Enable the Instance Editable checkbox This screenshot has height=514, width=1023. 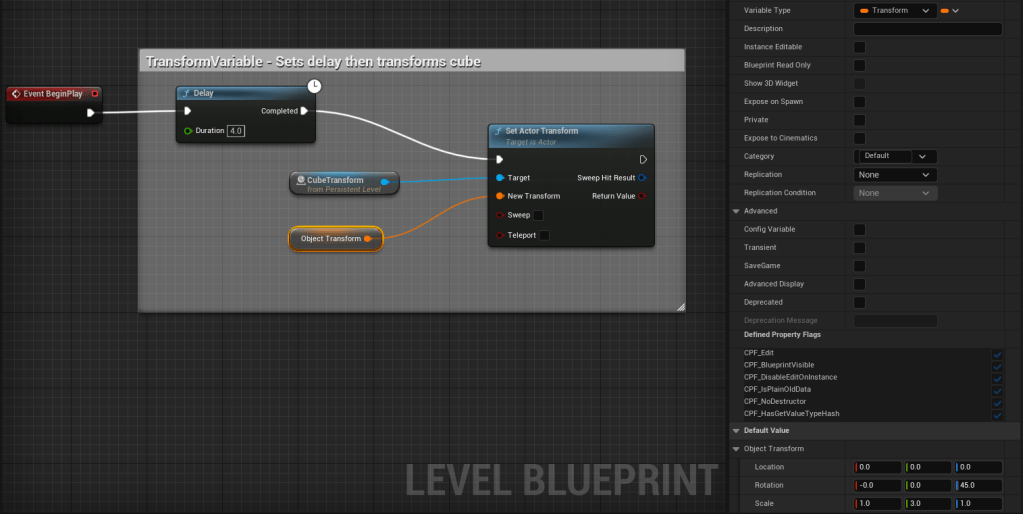click(x=859, y=47)
